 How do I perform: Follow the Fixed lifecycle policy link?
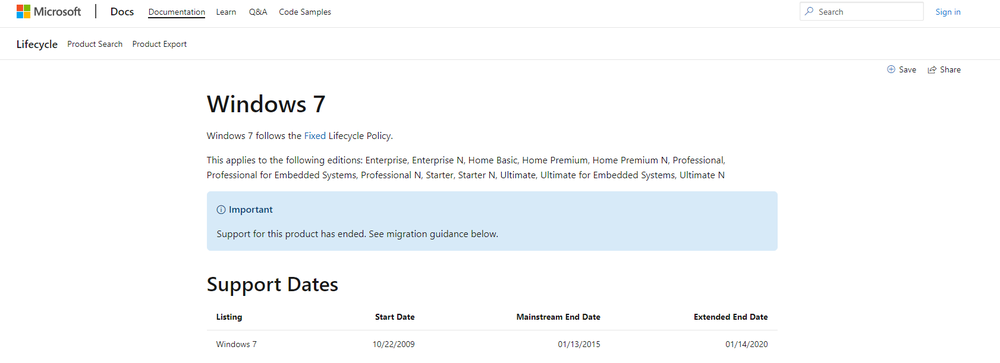(x=315, y=135)
